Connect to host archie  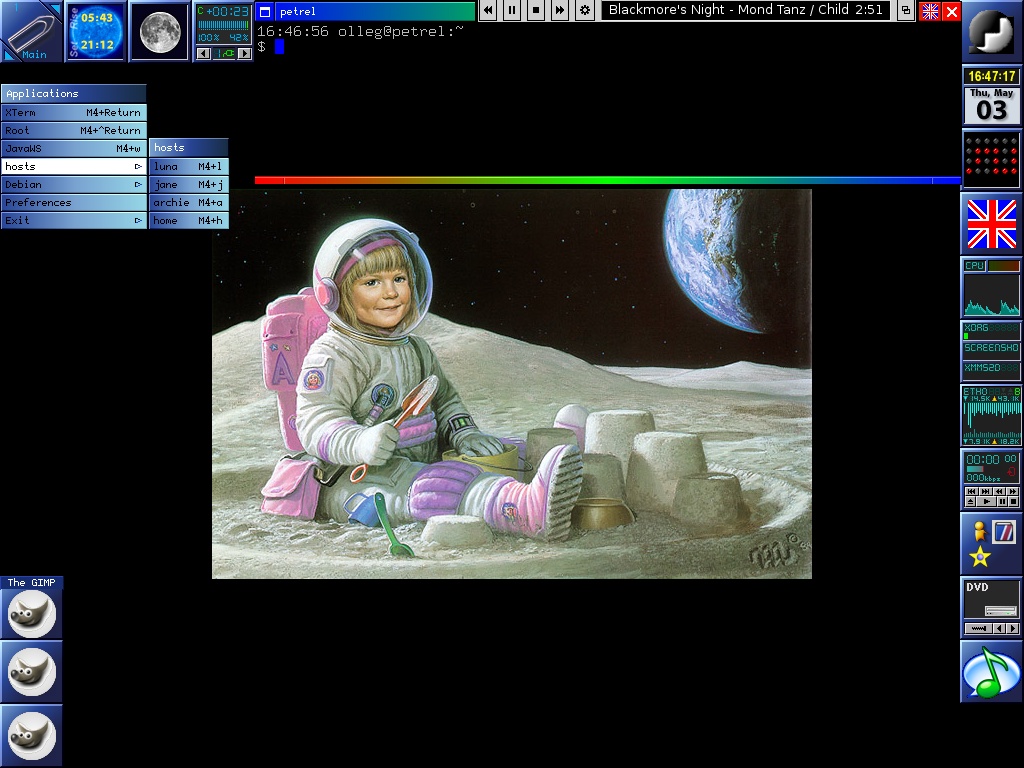(x=189, y=202)
